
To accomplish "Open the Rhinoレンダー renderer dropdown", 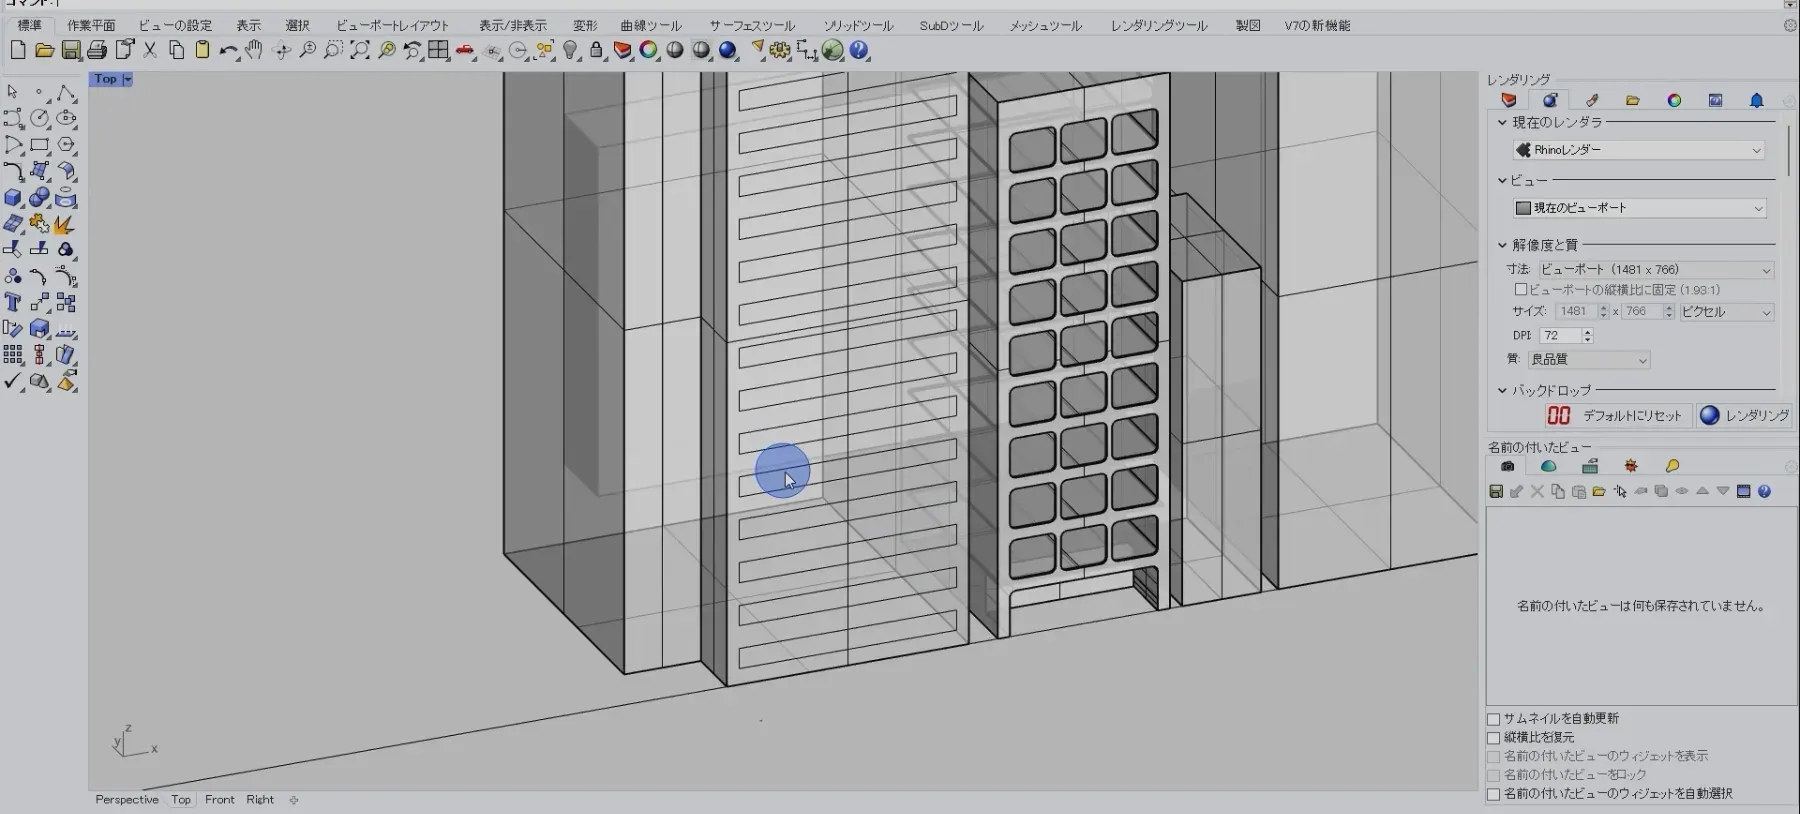I will click(x=1639, y=150).
